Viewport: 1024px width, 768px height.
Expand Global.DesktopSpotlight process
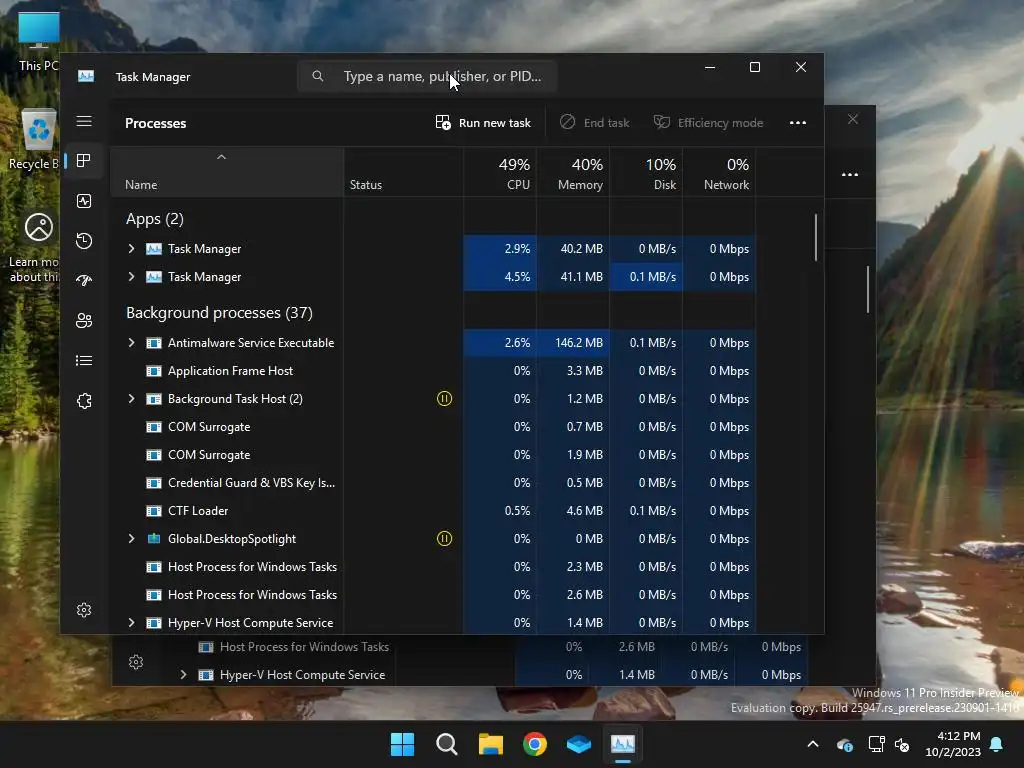coord(131,539)
